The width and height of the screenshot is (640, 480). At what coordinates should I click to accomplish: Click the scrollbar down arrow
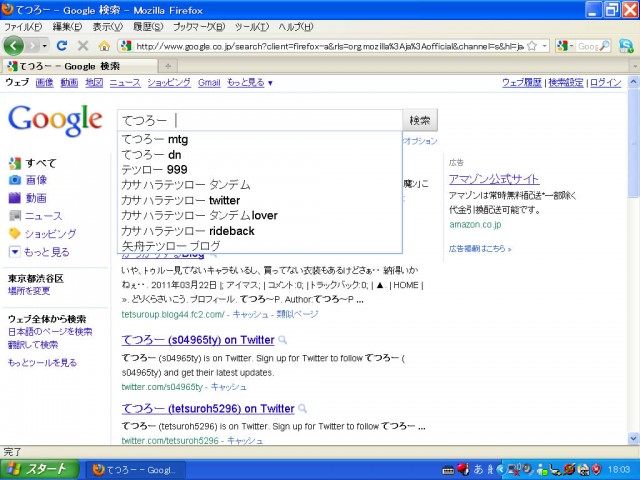633,439
